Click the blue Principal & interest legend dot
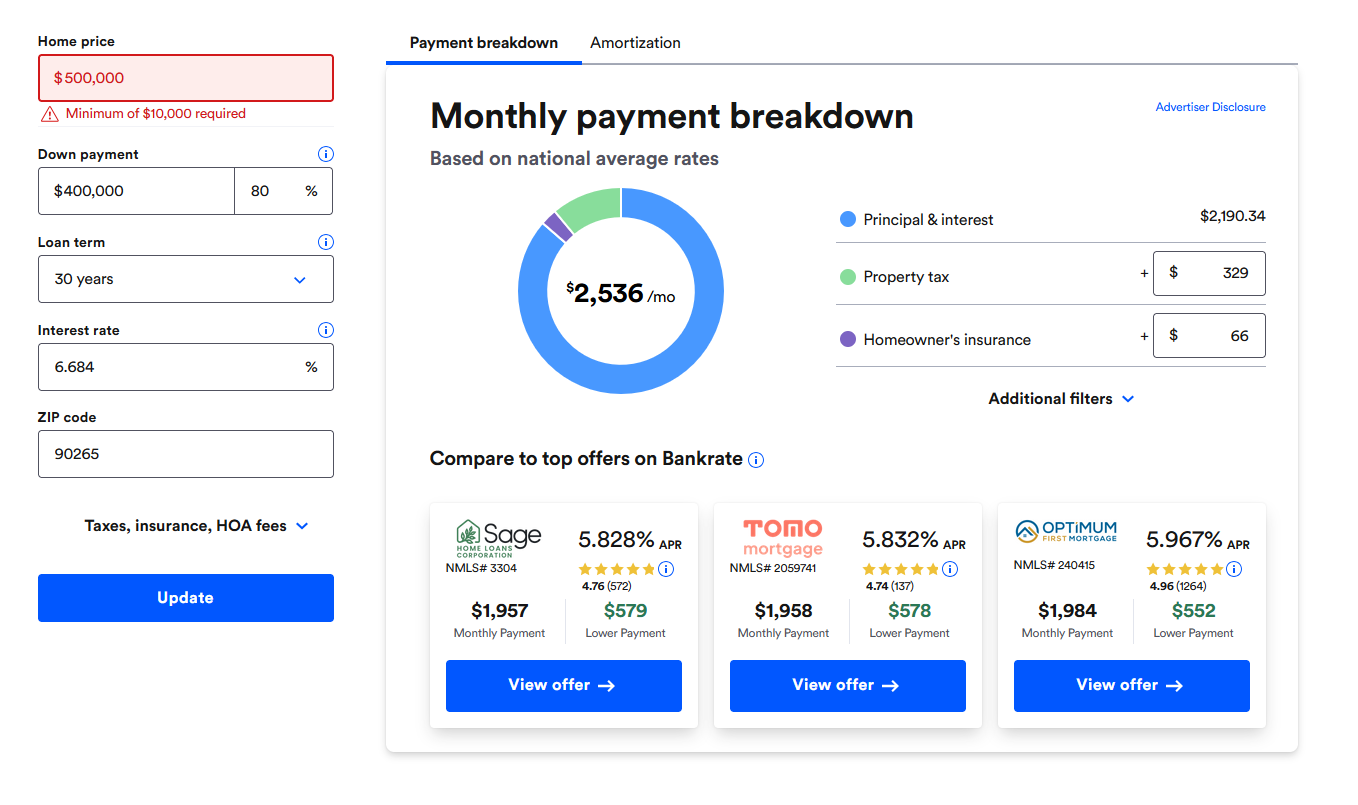This screenshot has height=805, width=1358. click(x=848, y=219)
